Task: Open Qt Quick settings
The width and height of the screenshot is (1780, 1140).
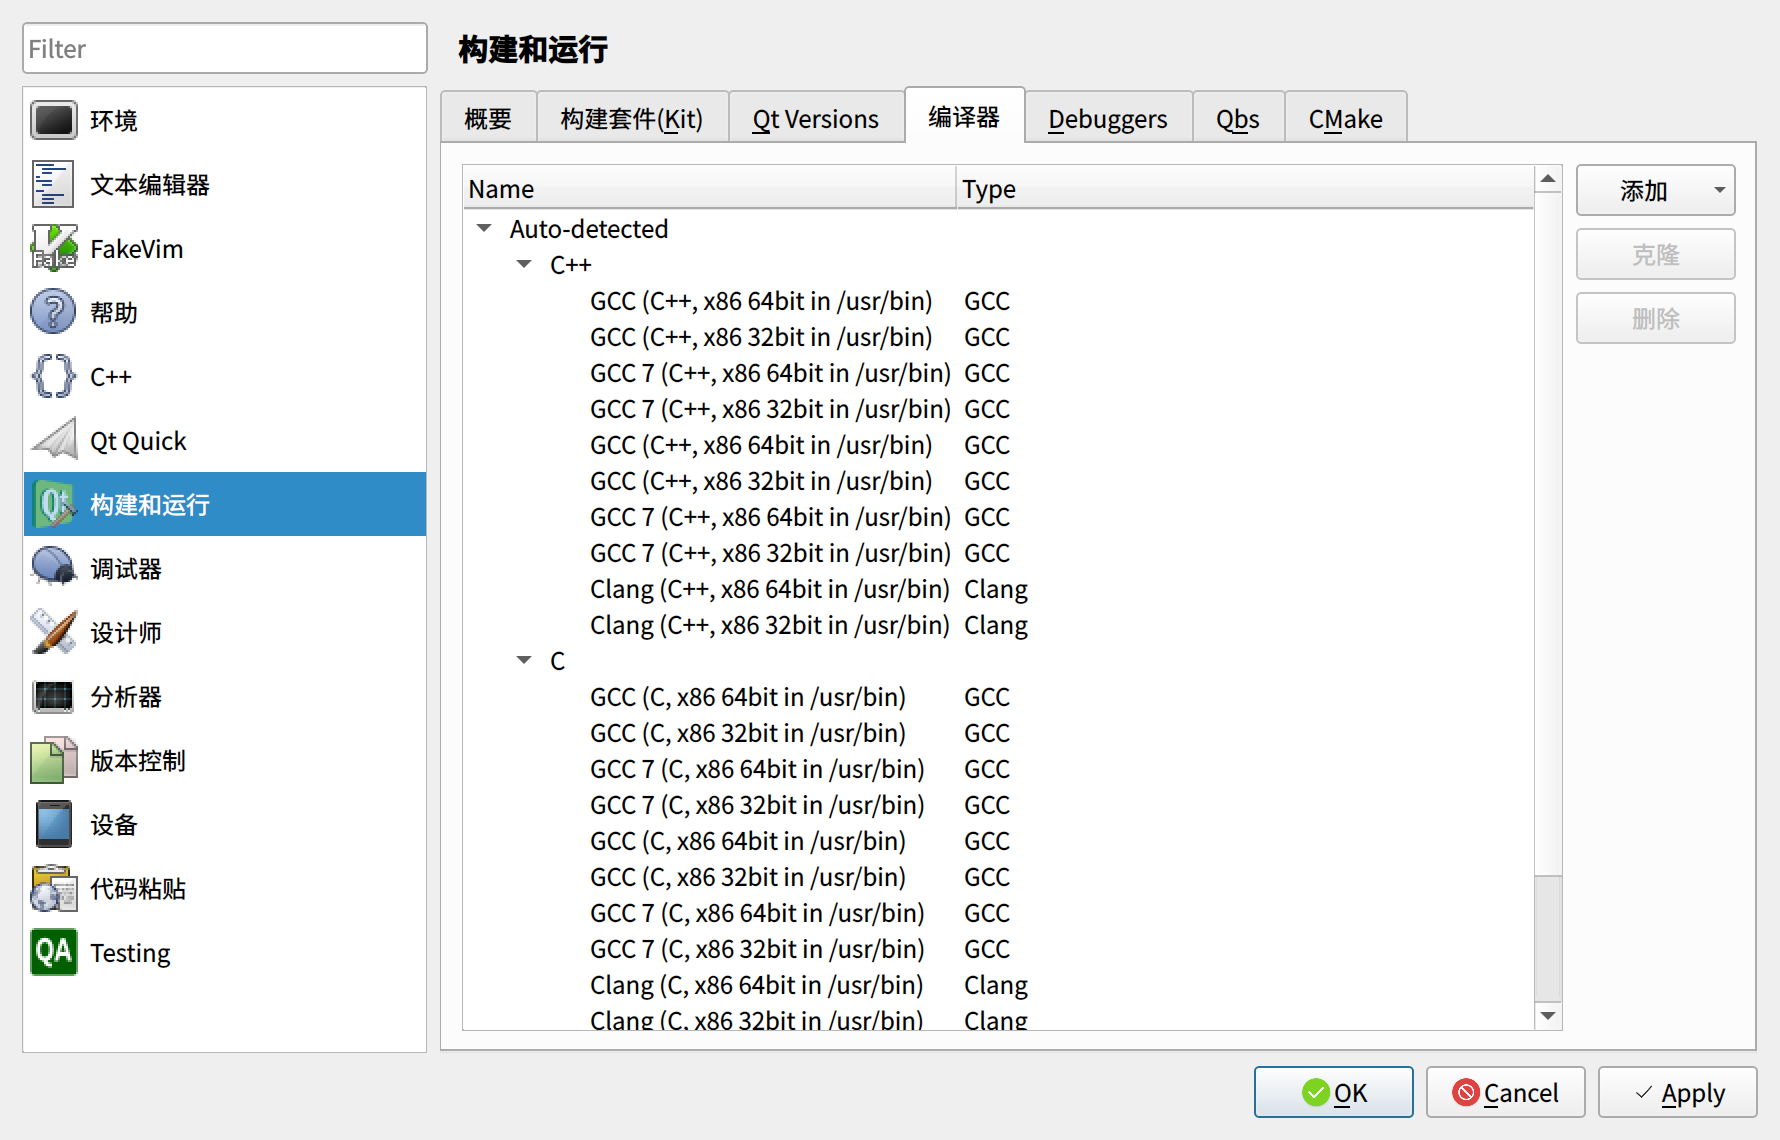Action: (x=53, y=440)
